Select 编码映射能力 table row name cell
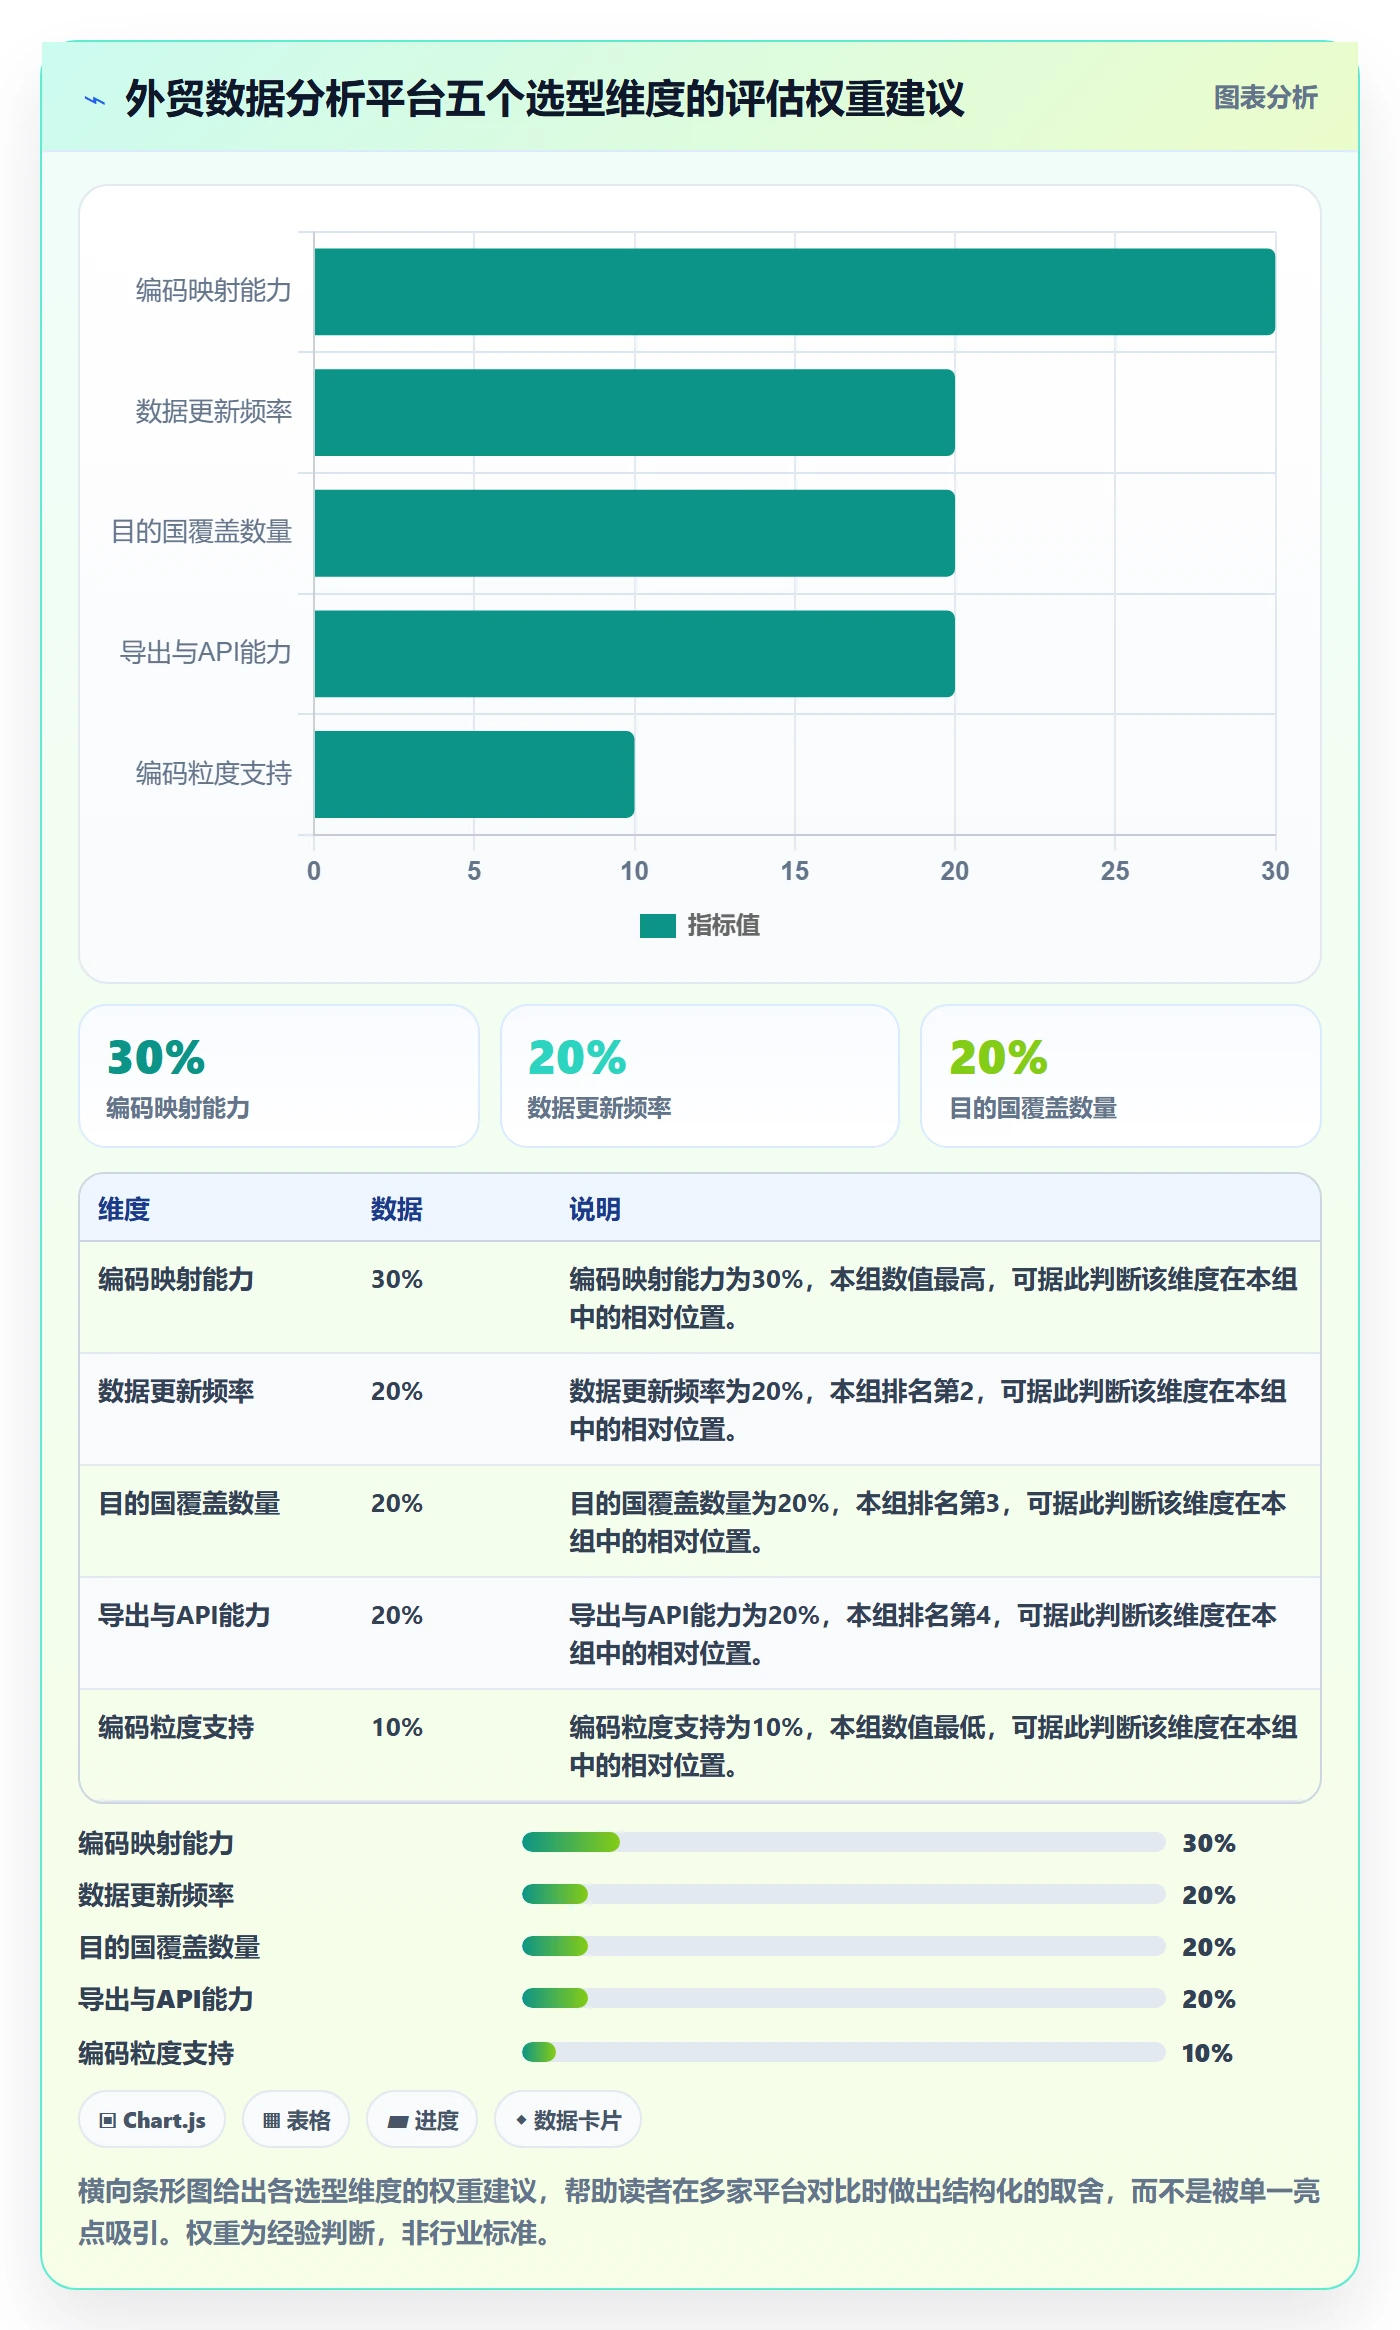Screen dimensions: 1400x2330 (x=176, y=1279)
